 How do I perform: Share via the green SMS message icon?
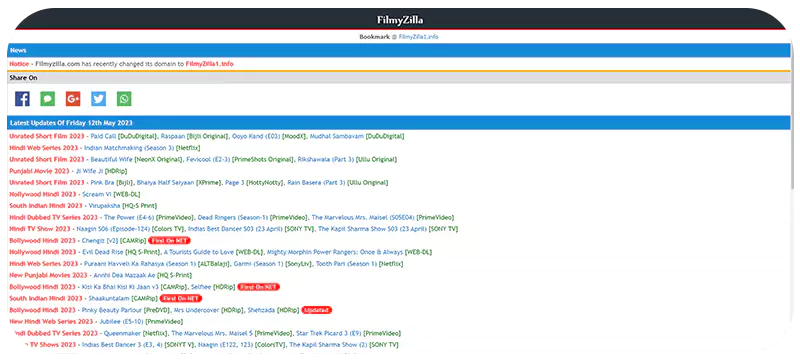pos(48,99)
